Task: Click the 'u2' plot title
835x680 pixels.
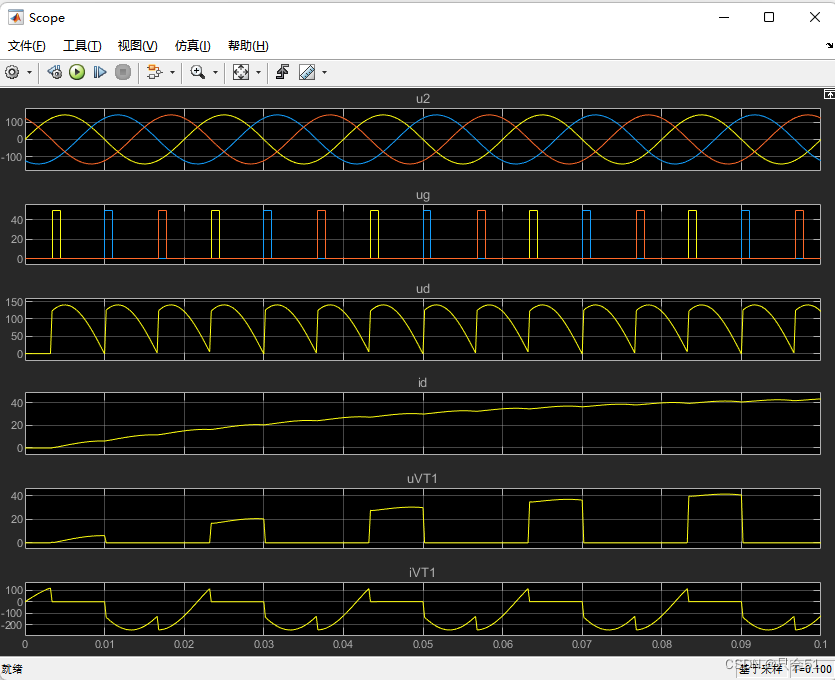Action: (x=422, y=99)
